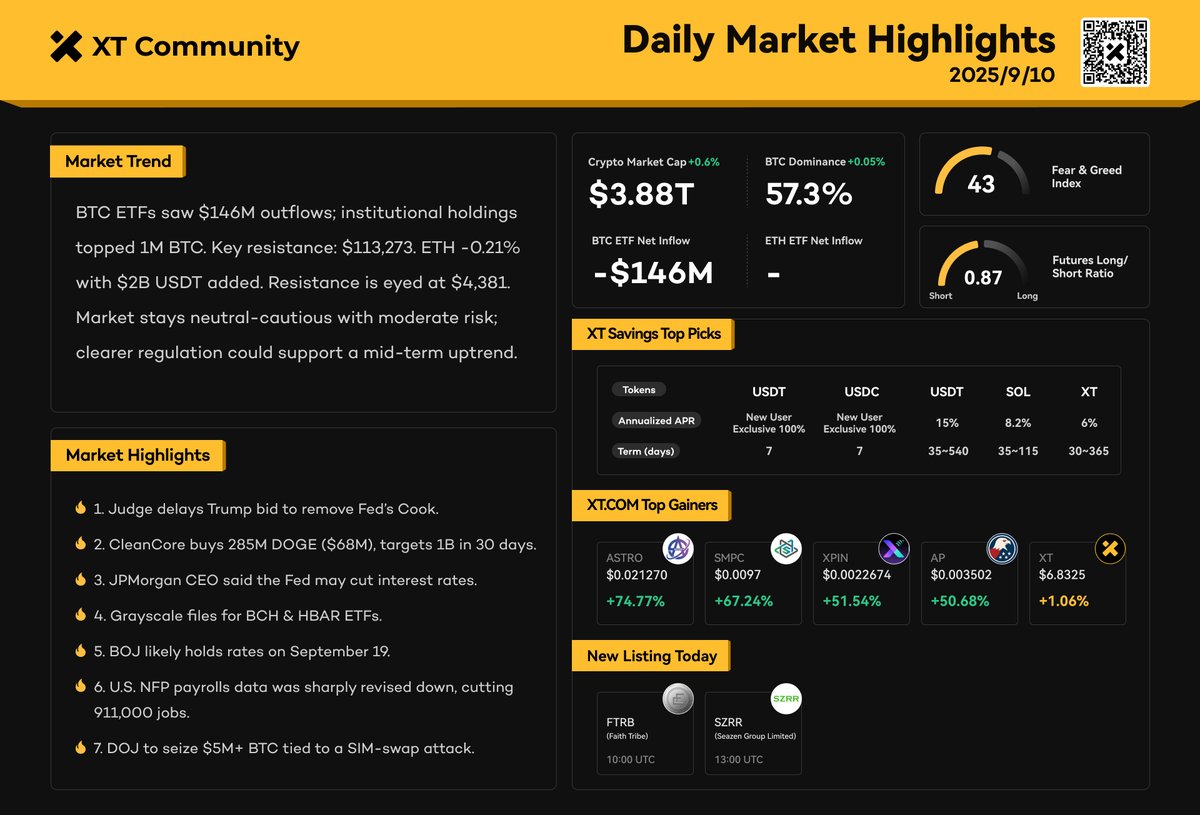Click the -$146M BTC ETF net inflow value
This screenshot has width=1200, height=815.
coord(652,271)
